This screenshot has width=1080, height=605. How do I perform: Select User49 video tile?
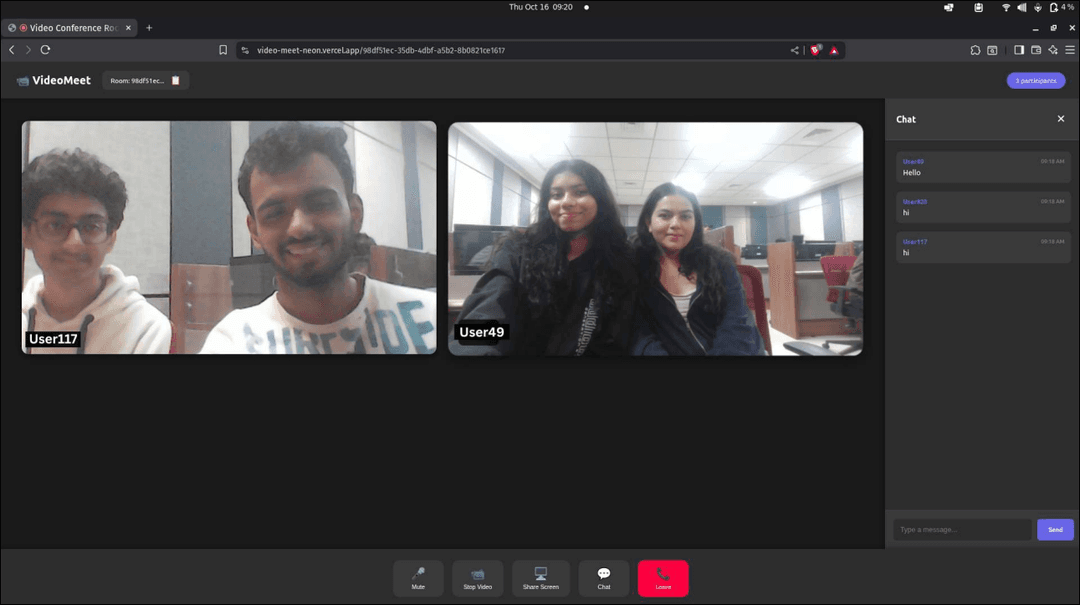pos(655,238)
